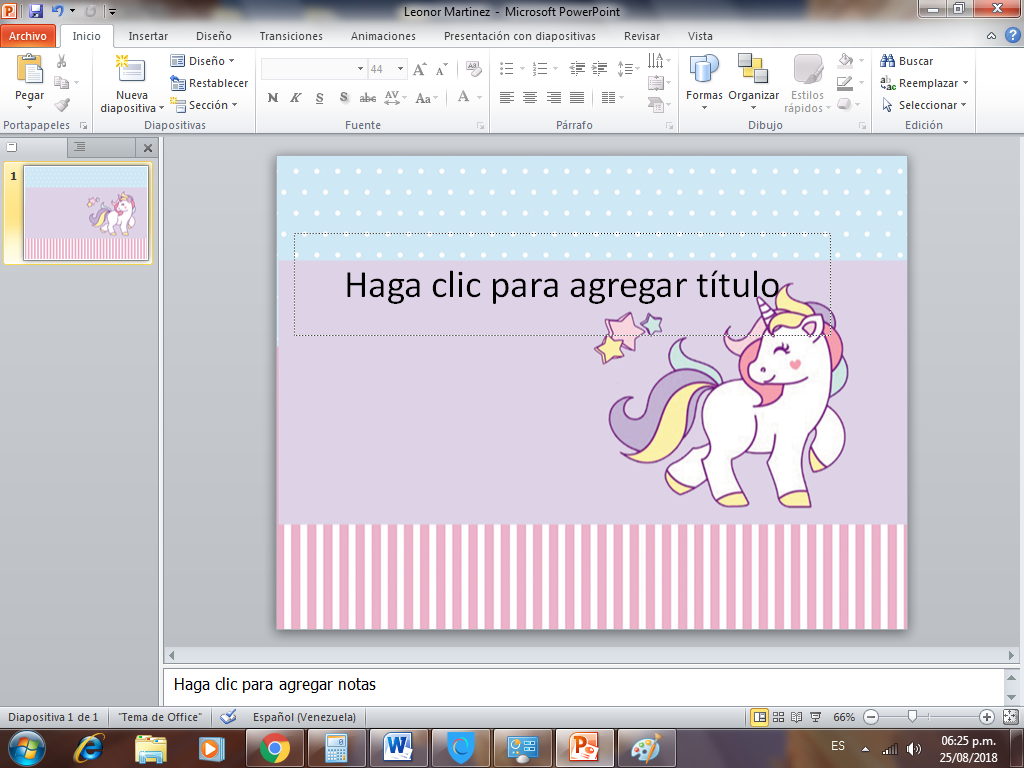
Task: Click the zoom in plus button
Action: click(987, 717)
